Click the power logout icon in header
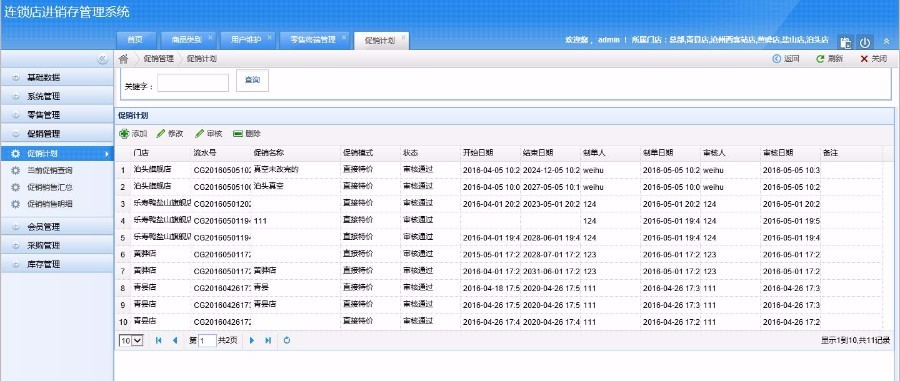The image size is (900, 381). (x=865, y=42)
